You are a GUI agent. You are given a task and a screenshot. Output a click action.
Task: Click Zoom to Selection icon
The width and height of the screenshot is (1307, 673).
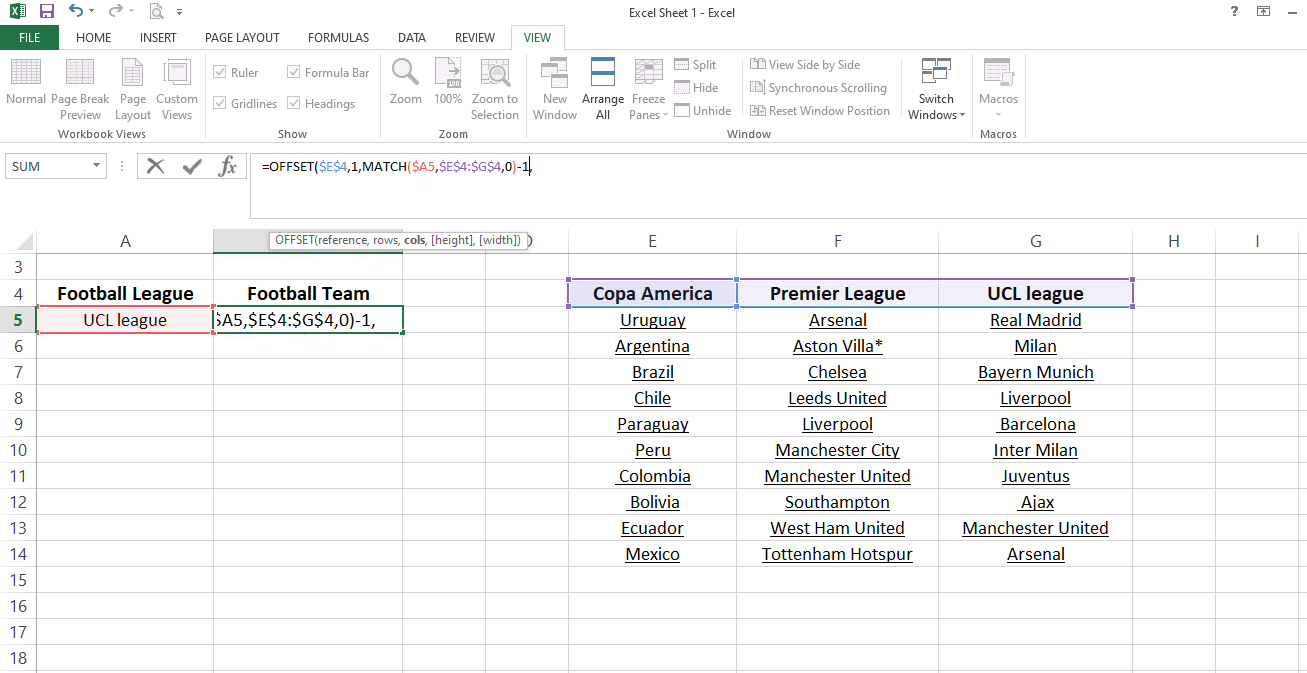[495, 74]
